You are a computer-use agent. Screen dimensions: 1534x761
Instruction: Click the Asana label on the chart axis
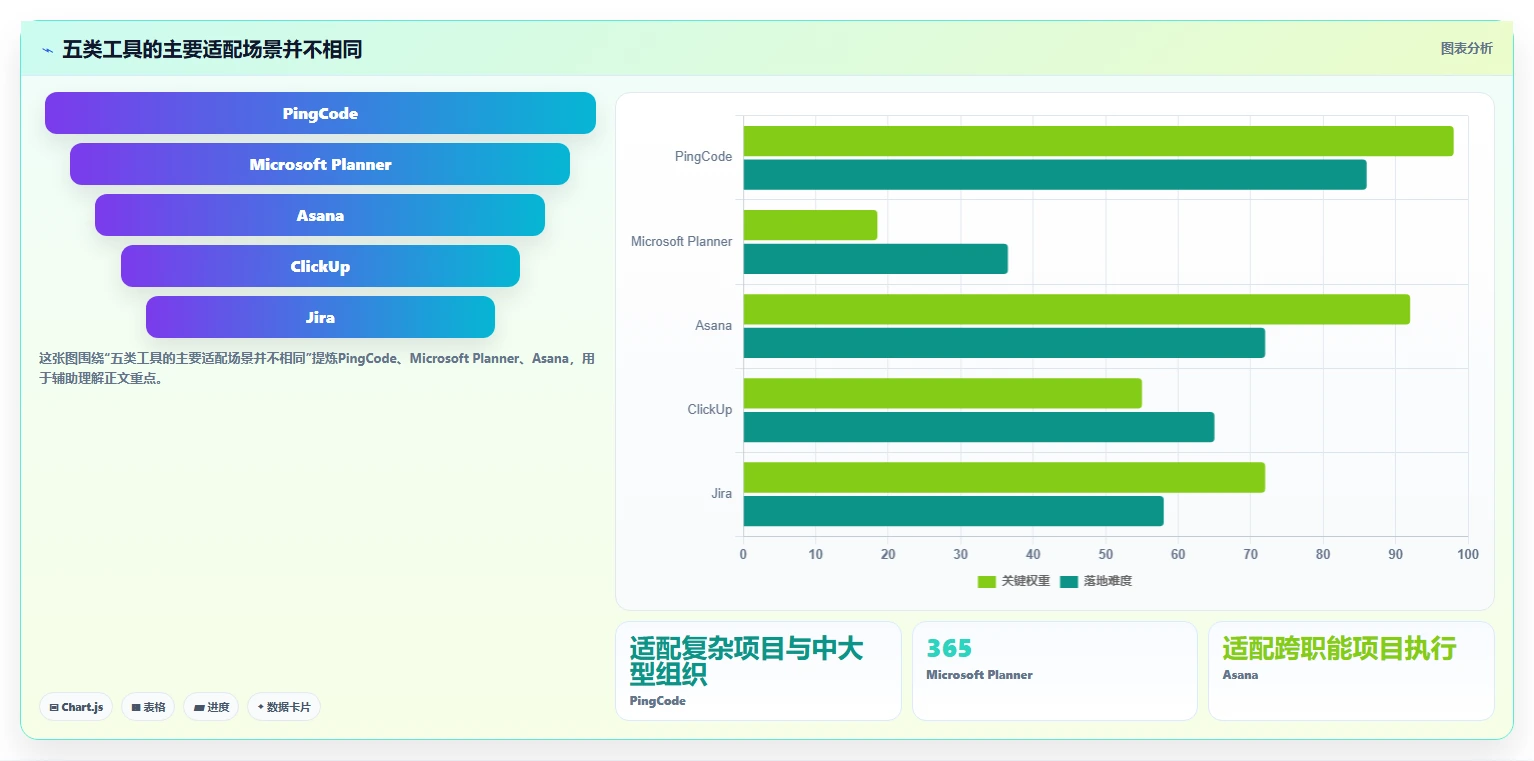713,325
